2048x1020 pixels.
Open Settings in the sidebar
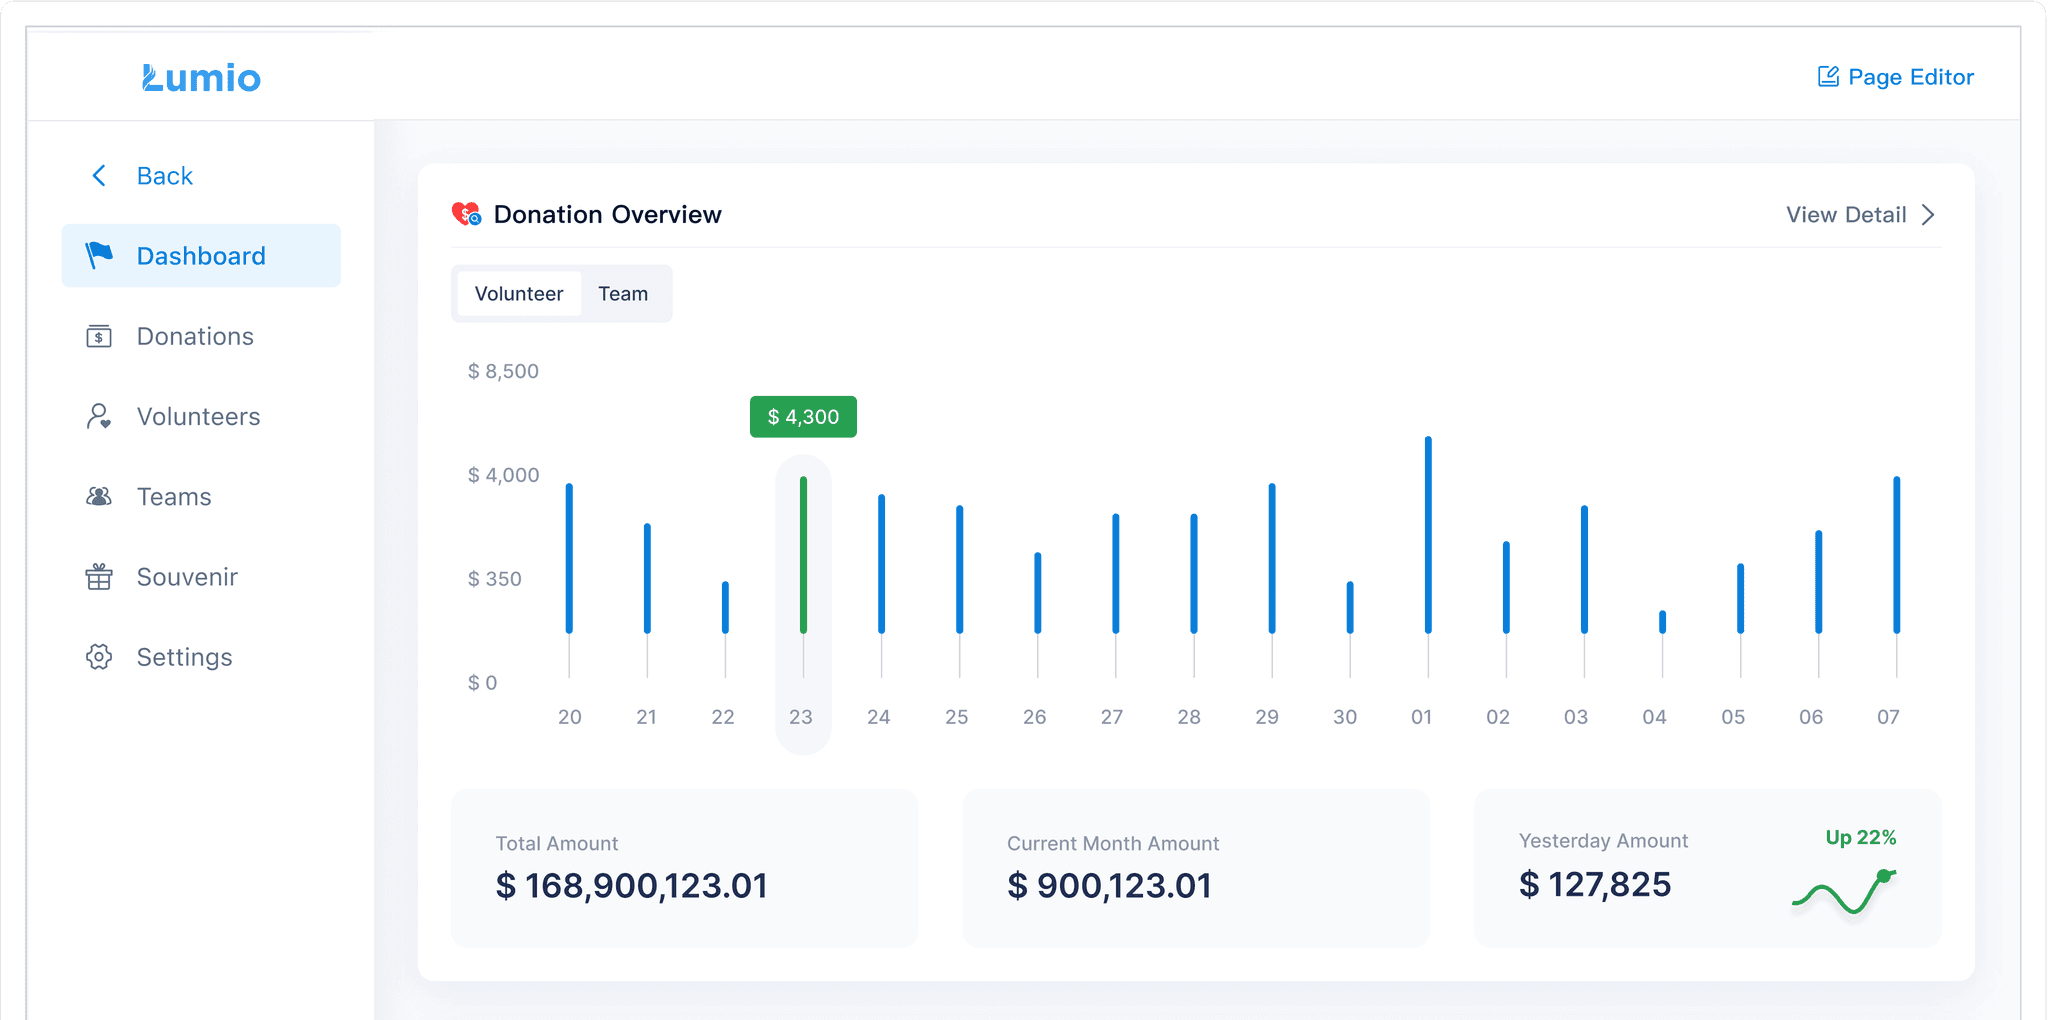(201, 657)
